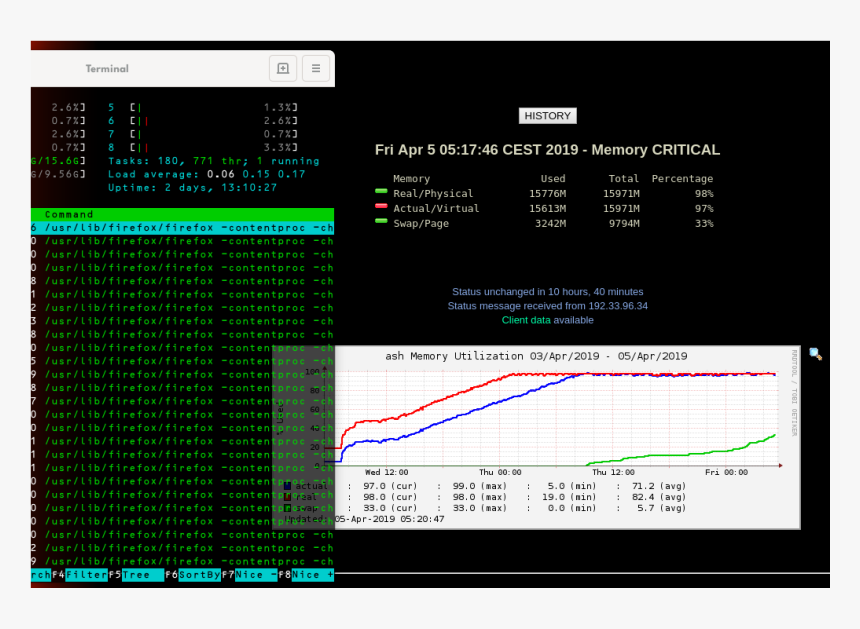Click the 97.0 (cur) value for actual
Screen dimensions: 860x629
point(390,486)
